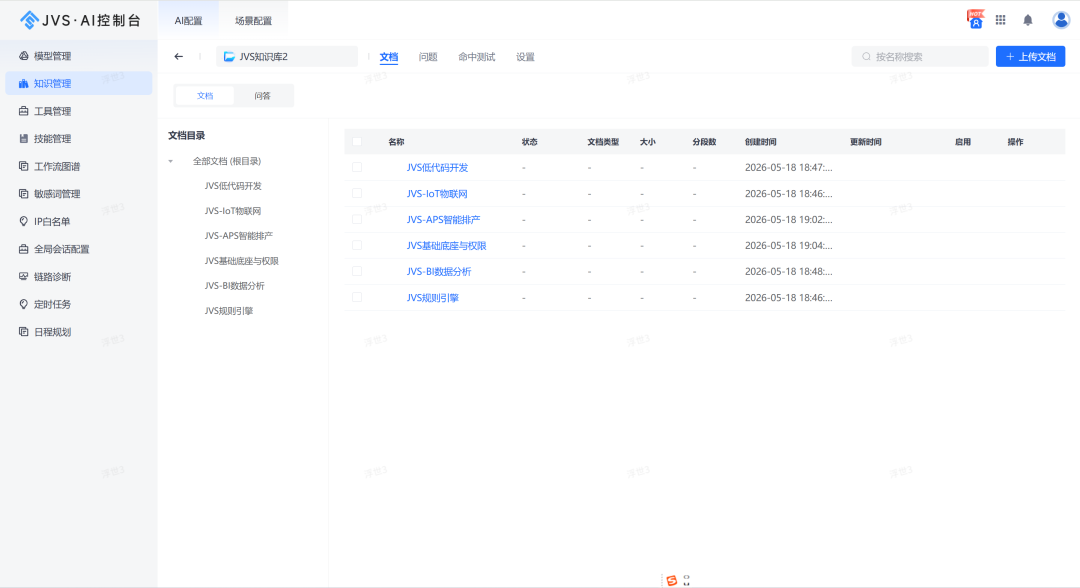Open JVS基础底座与权限 link in table
Image resolution: width=1080 pixels, height=588 pixels.
[446, 245]
